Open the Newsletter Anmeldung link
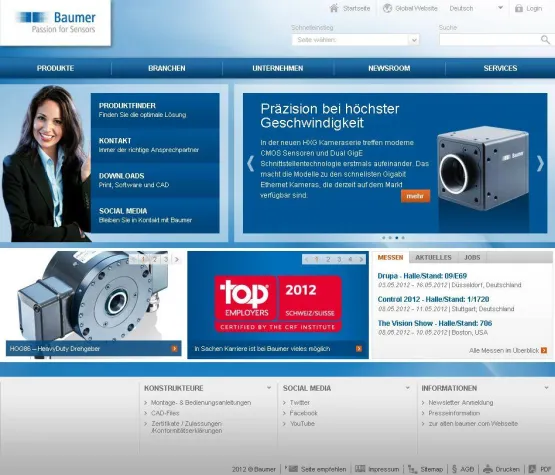The height and width of the screenshot is (475, 555). coord(461,403)
